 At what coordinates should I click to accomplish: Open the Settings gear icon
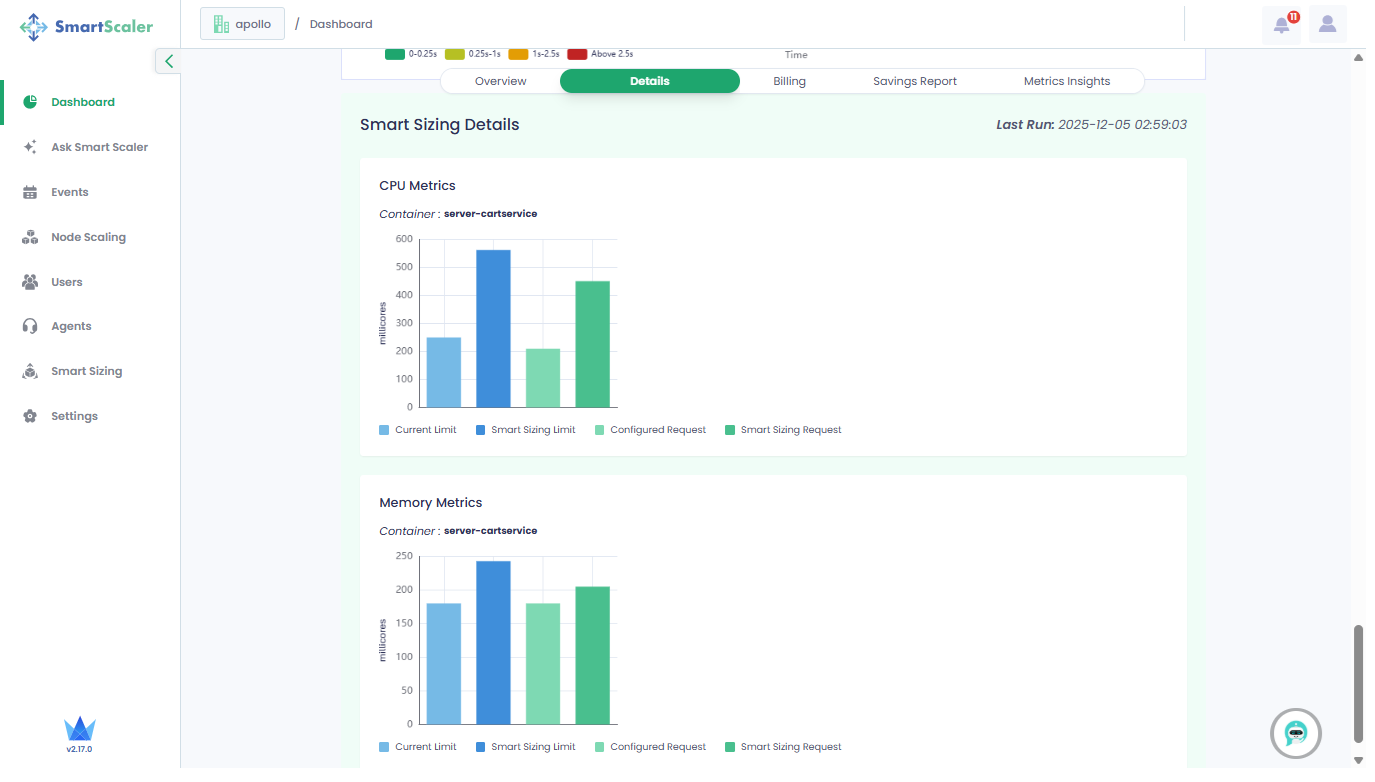pyautogui.click(x=30, y=416)
